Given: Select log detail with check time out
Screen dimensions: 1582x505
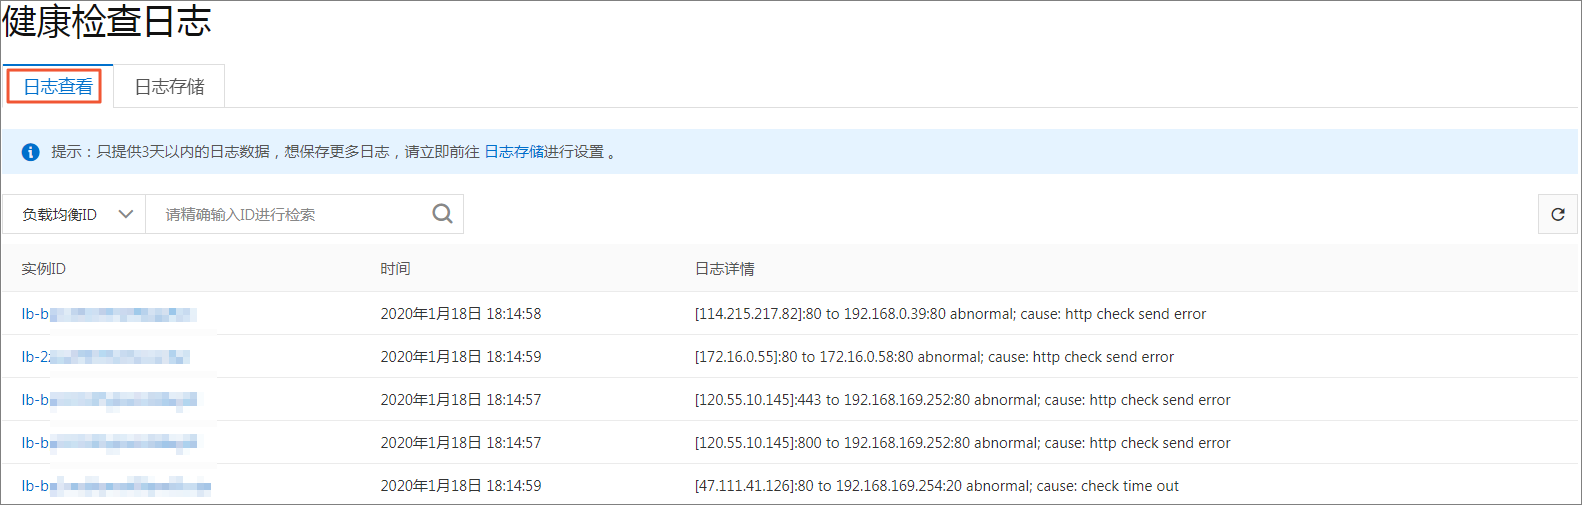Looking at the screenshot, I should pos(937,486).
